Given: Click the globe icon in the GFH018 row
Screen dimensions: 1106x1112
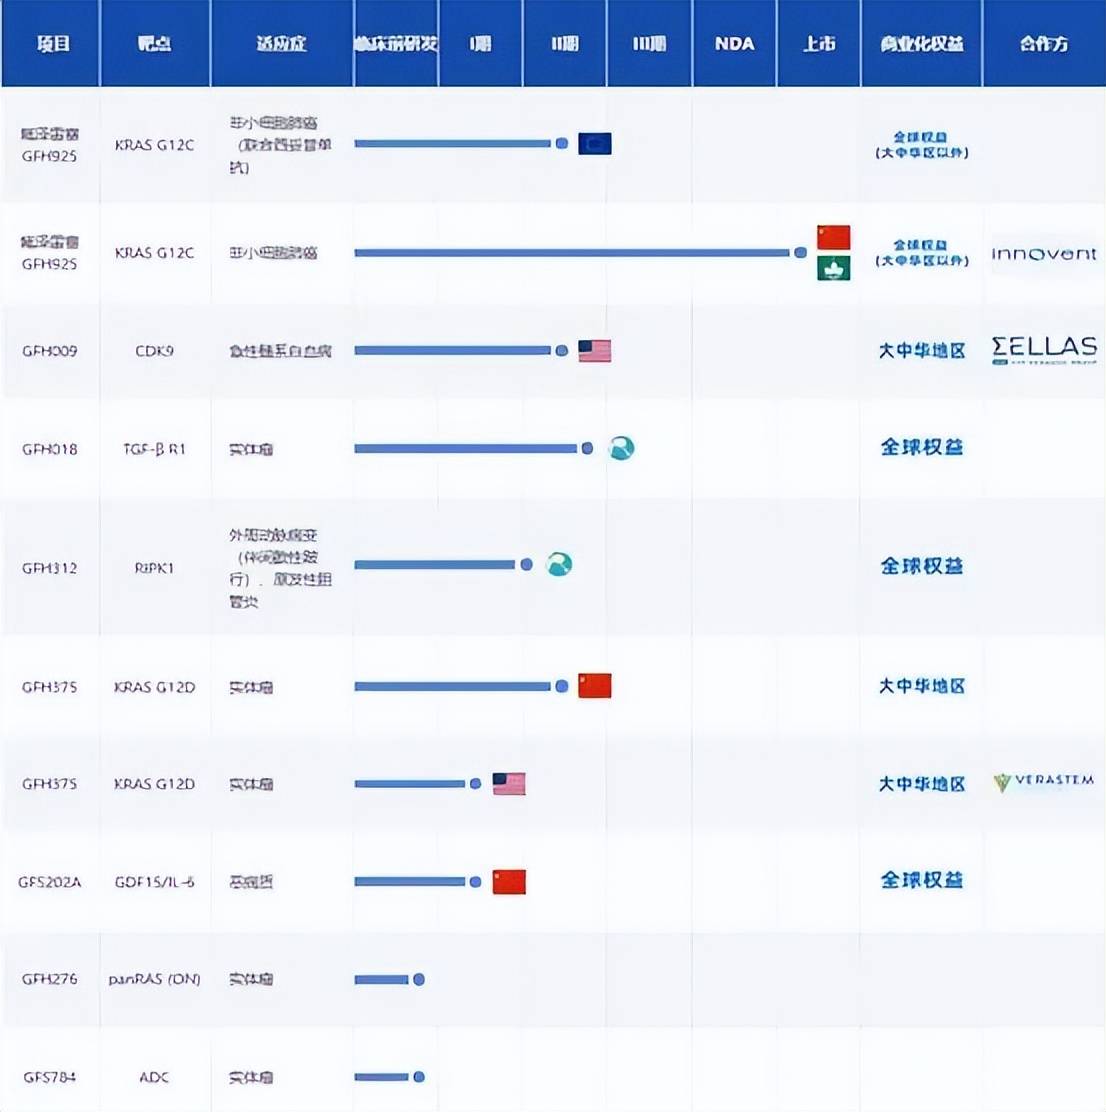Looking at the screenshot, I should point(621,448).
